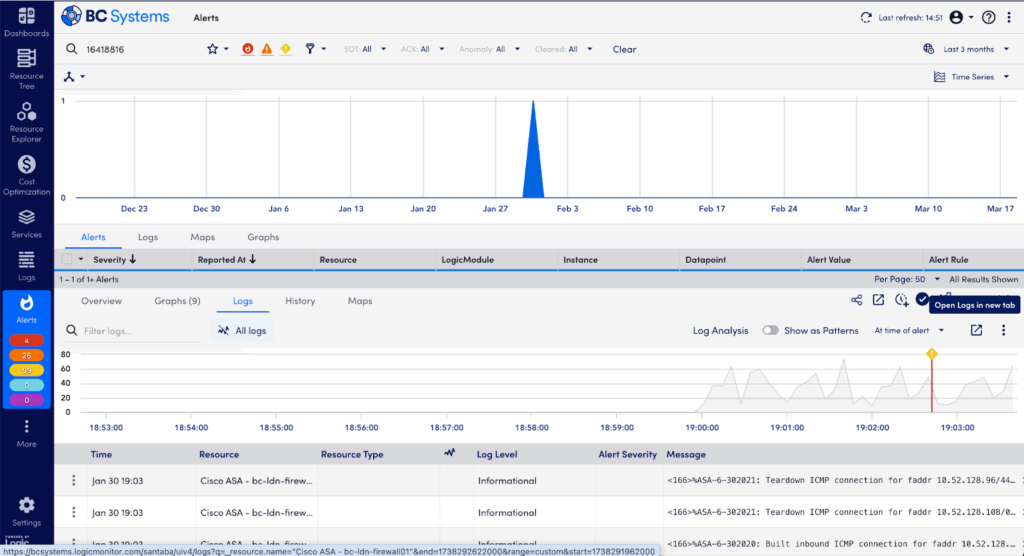Click the share icon in alert details

coord(856,300)
